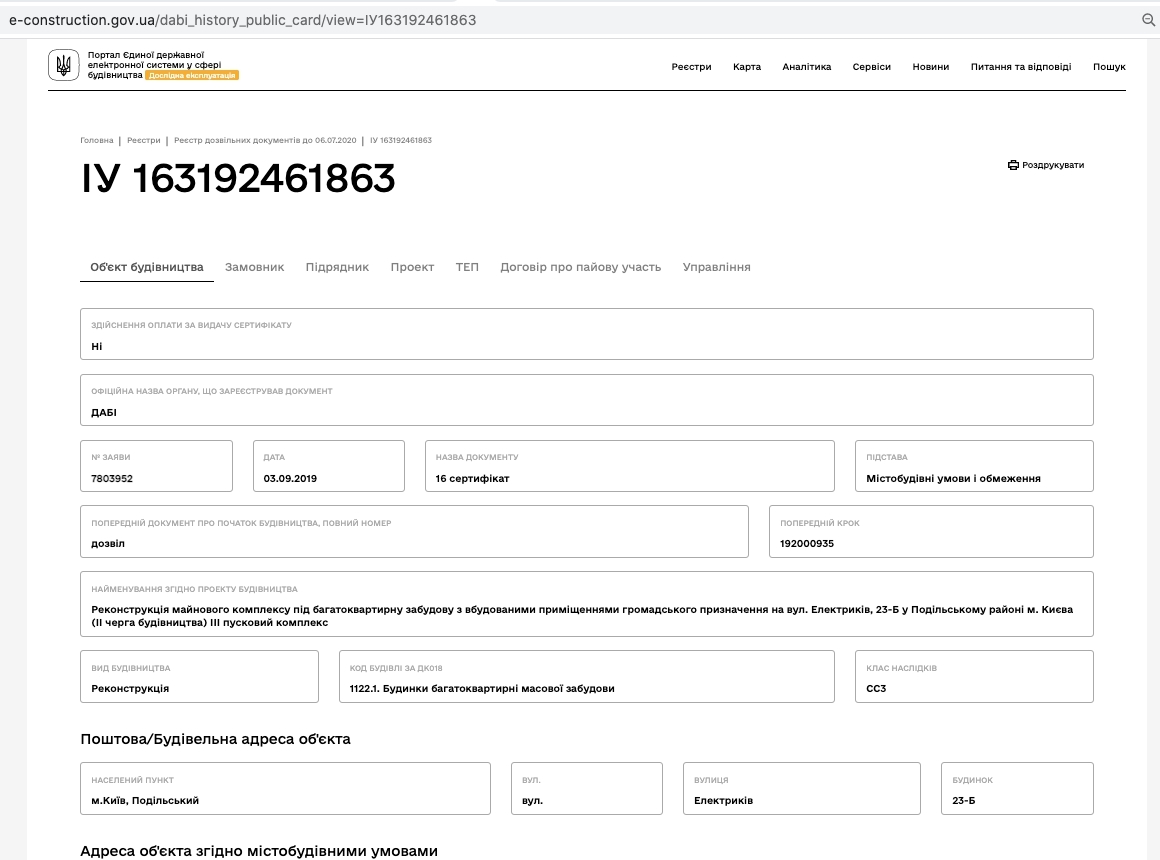Go to the Аналітика section
Viewport: 1160px width, 860px height.
click(x=806, y=67)
